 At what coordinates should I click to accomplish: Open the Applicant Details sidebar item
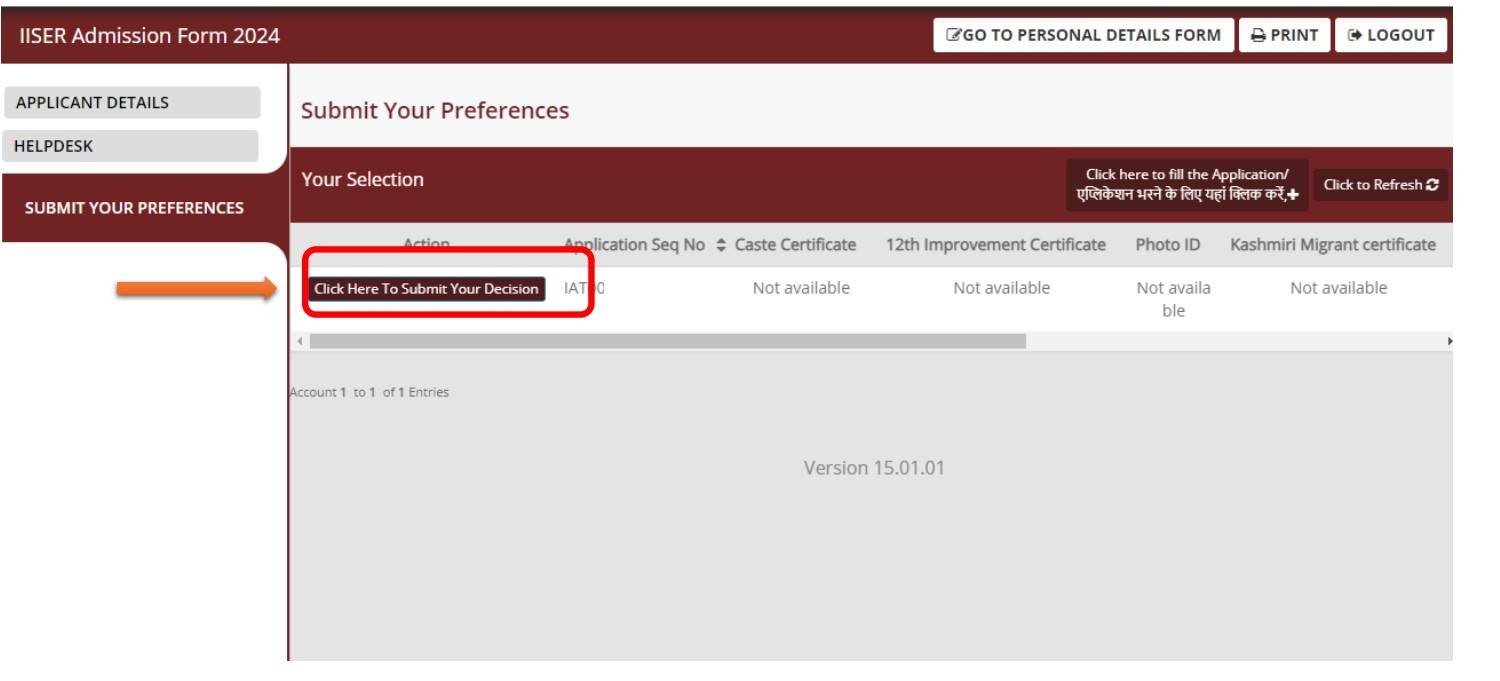[132, 103]
